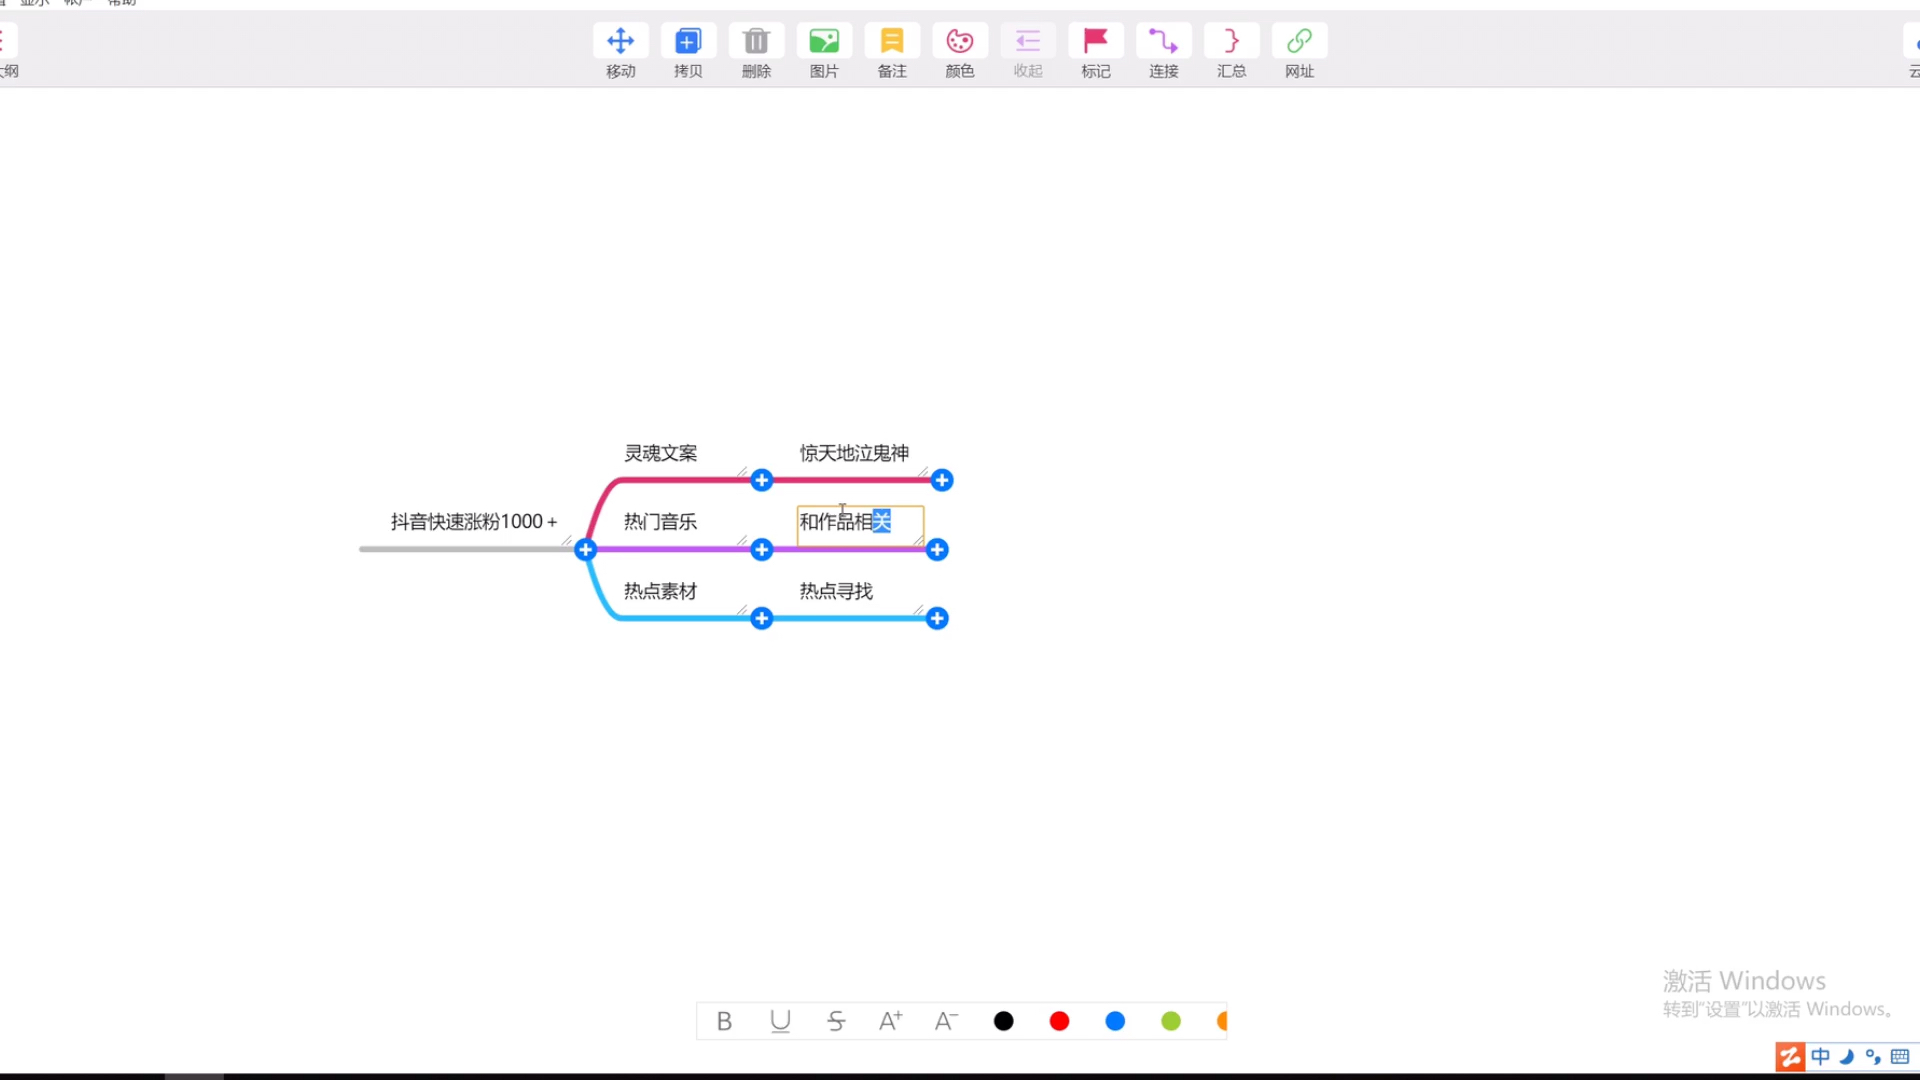1920x1080 pixels.
Task: Add child to 惊天地泣鬼神 node via plus
Action: [942, 480]
